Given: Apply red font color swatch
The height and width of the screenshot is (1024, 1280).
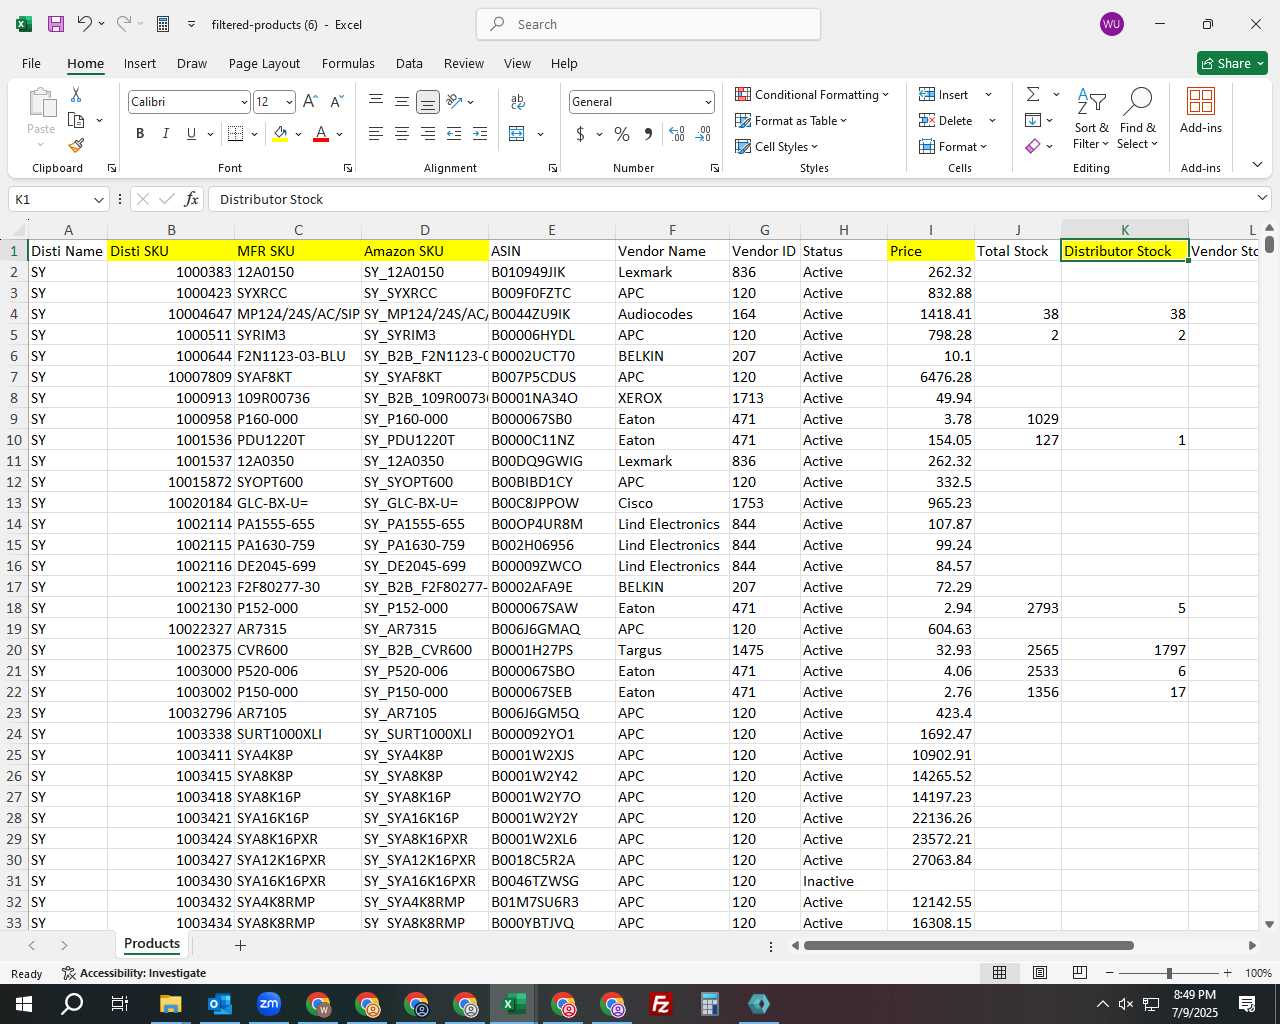Looking at the screenshot, I should 321,134.
